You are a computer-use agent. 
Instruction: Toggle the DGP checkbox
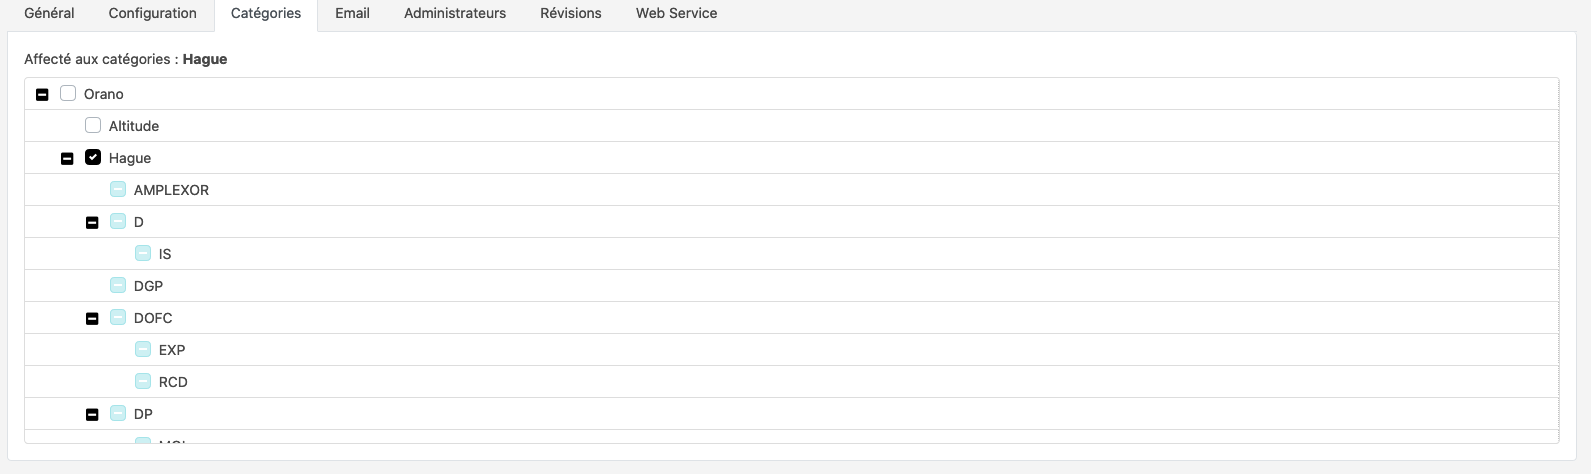tap(118, 286)
